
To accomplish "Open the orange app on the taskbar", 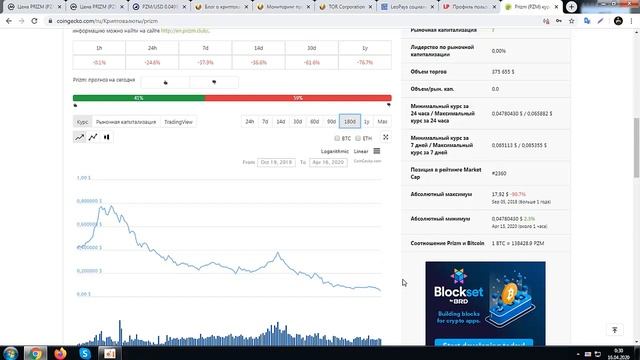I will click(109, 353).
